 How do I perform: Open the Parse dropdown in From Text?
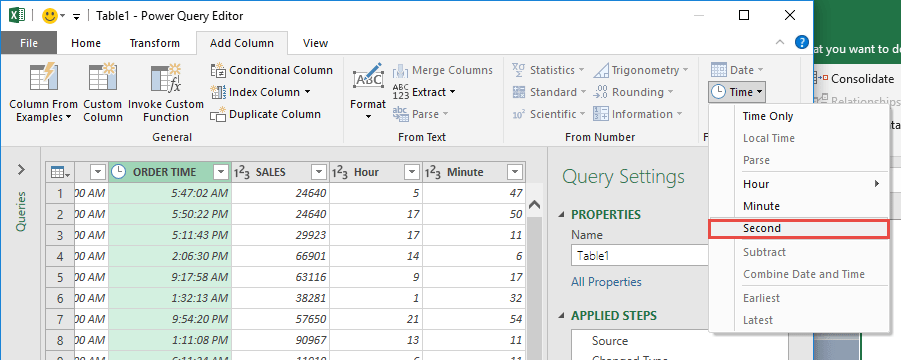(421, 114)
